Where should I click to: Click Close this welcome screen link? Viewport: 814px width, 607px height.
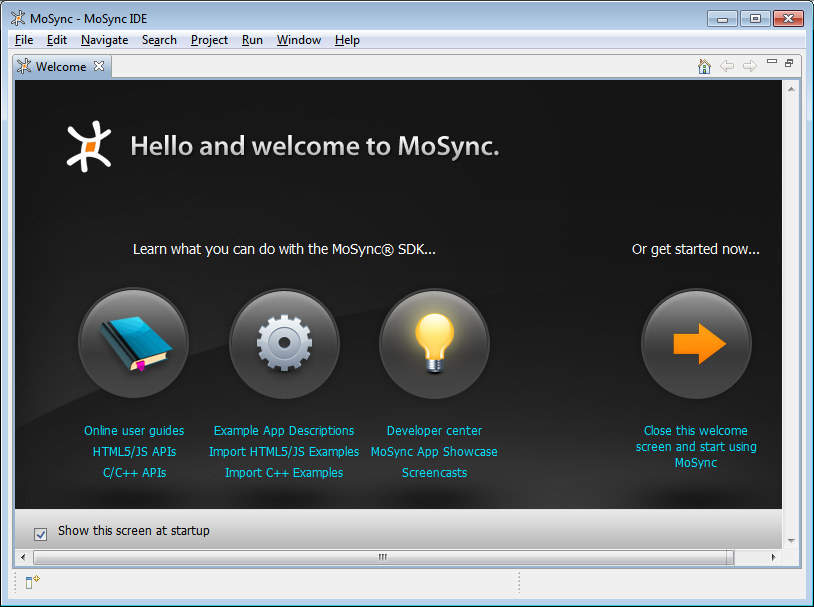(696, 447)
